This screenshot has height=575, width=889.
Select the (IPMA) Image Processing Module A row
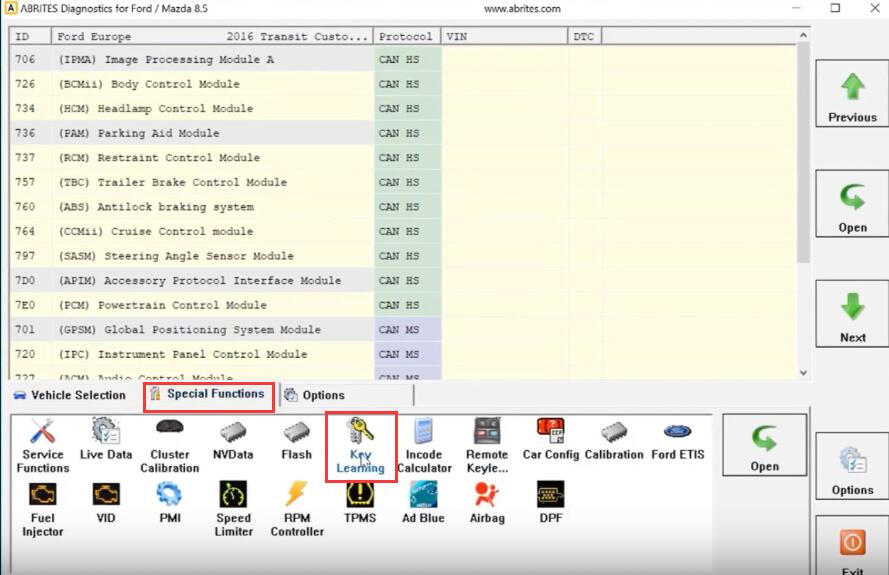(x=403, y=59)
